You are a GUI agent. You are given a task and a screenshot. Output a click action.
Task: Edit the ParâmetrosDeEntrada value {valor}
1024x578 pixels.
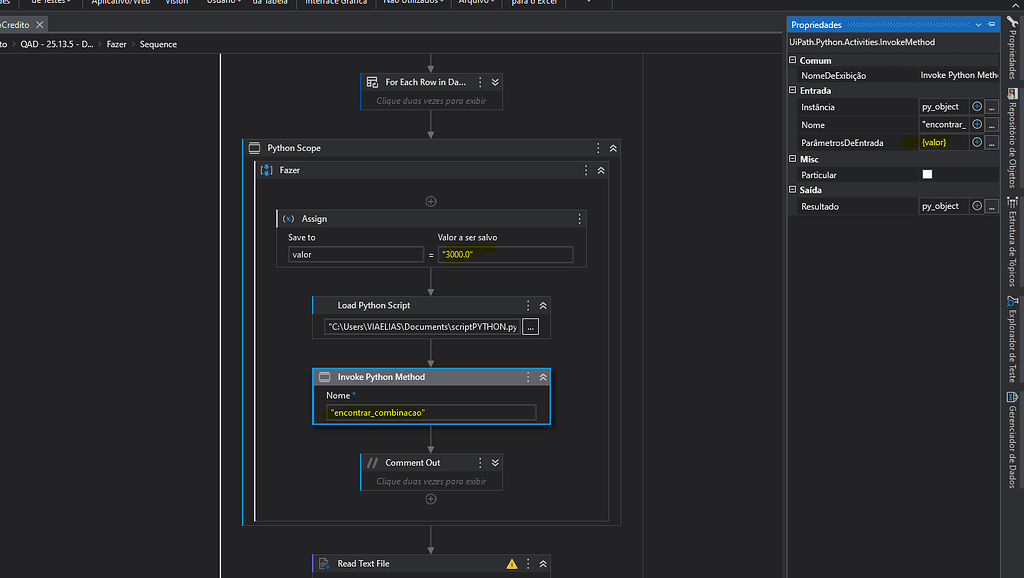pyautogui.click(x=944, y=142)
